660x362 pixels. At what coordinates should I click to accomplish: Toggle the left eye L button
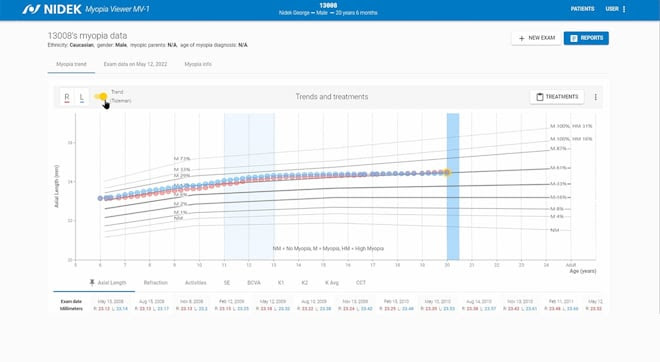[82, 97]
